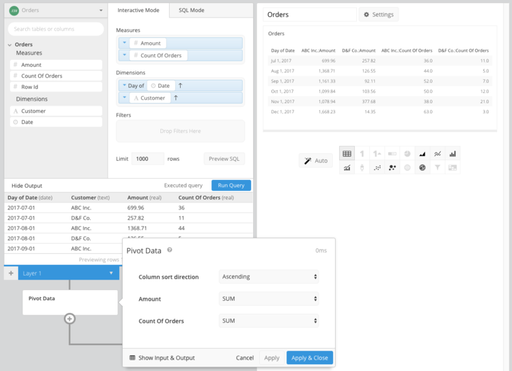
Task: Select Date dimension in sidebar list
Action: (x=56, y=122)
